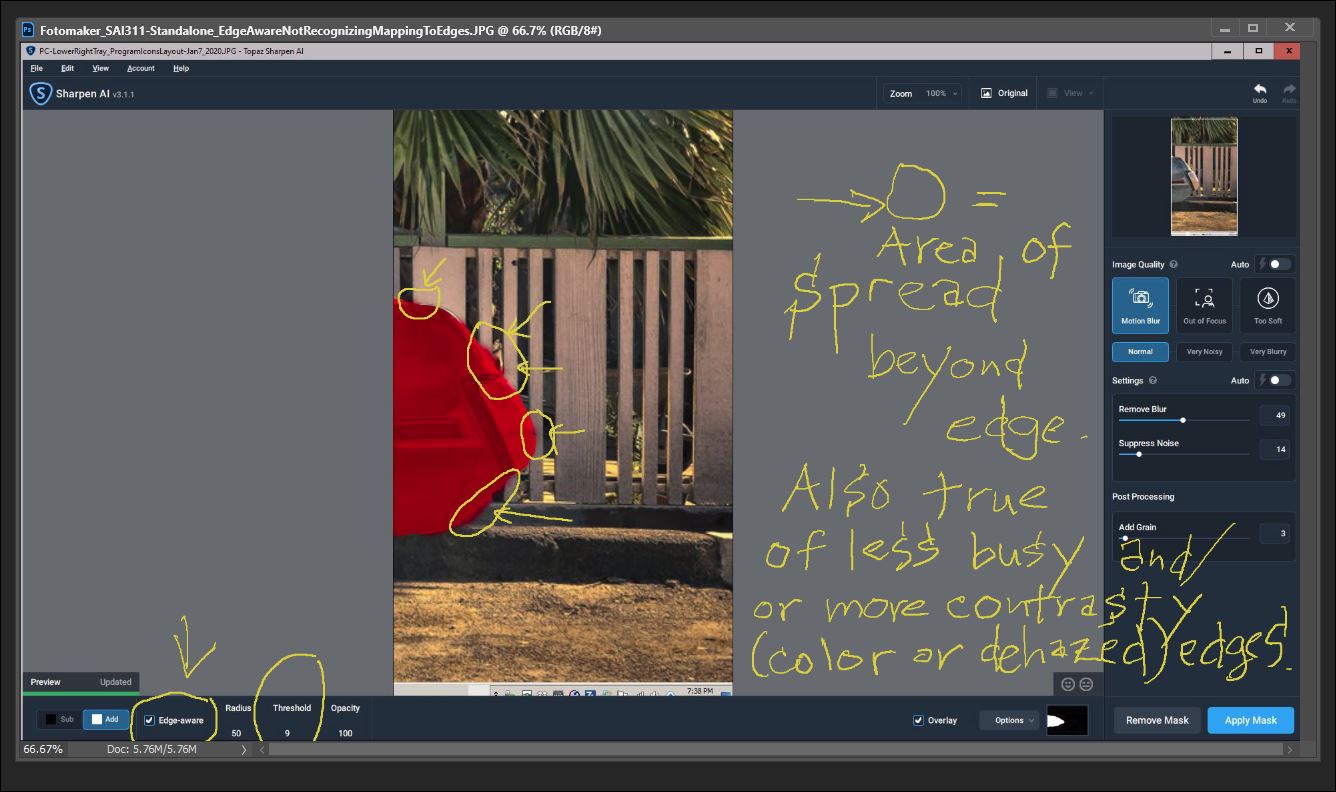
Task: Click the Remove Blur slider handle
Action: tap(1183, 420)
